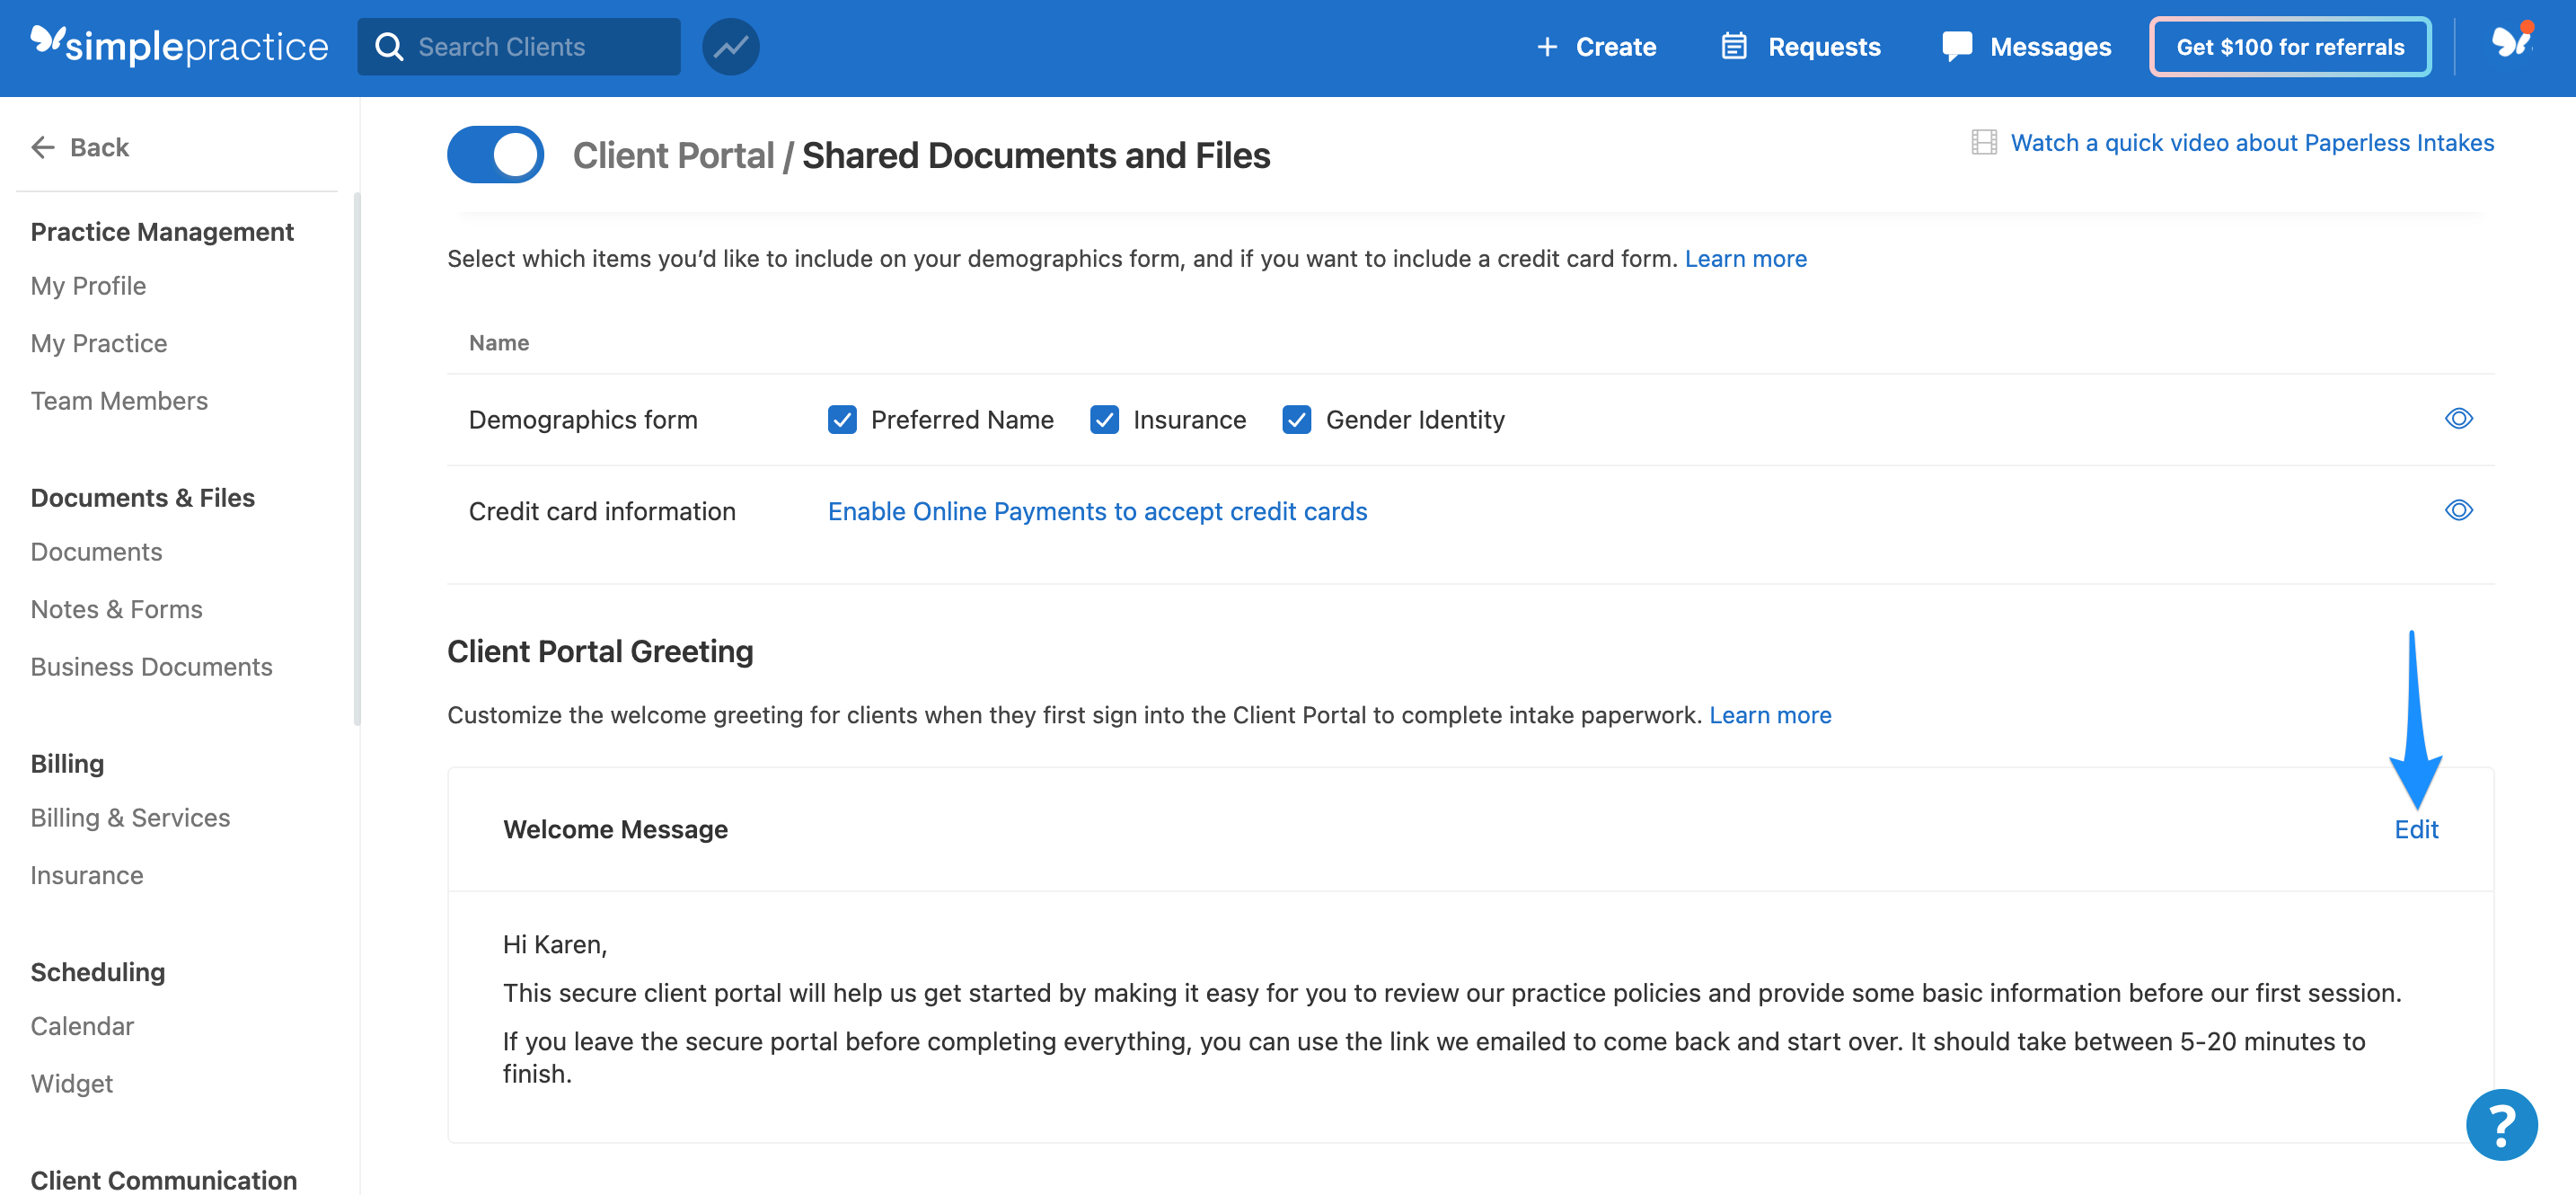
Task: Toggle the Client Portal switch off
Action: click(495, 154)
